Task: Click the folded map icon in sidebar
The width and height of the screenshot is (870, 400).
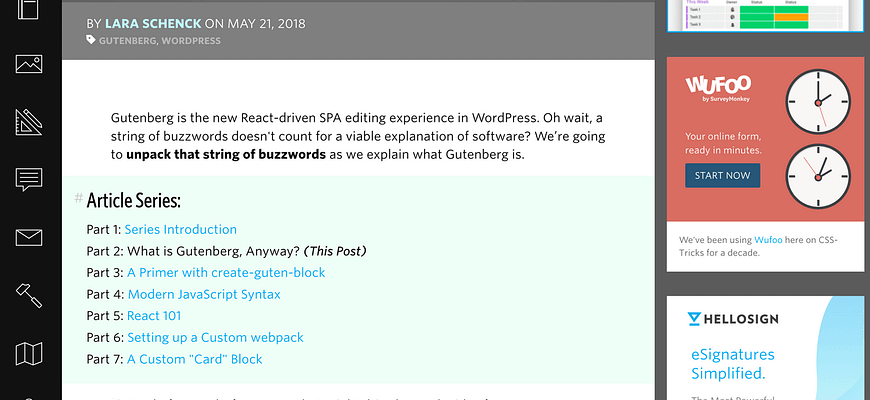Action: pyautogui.click(x=29, y=353)
